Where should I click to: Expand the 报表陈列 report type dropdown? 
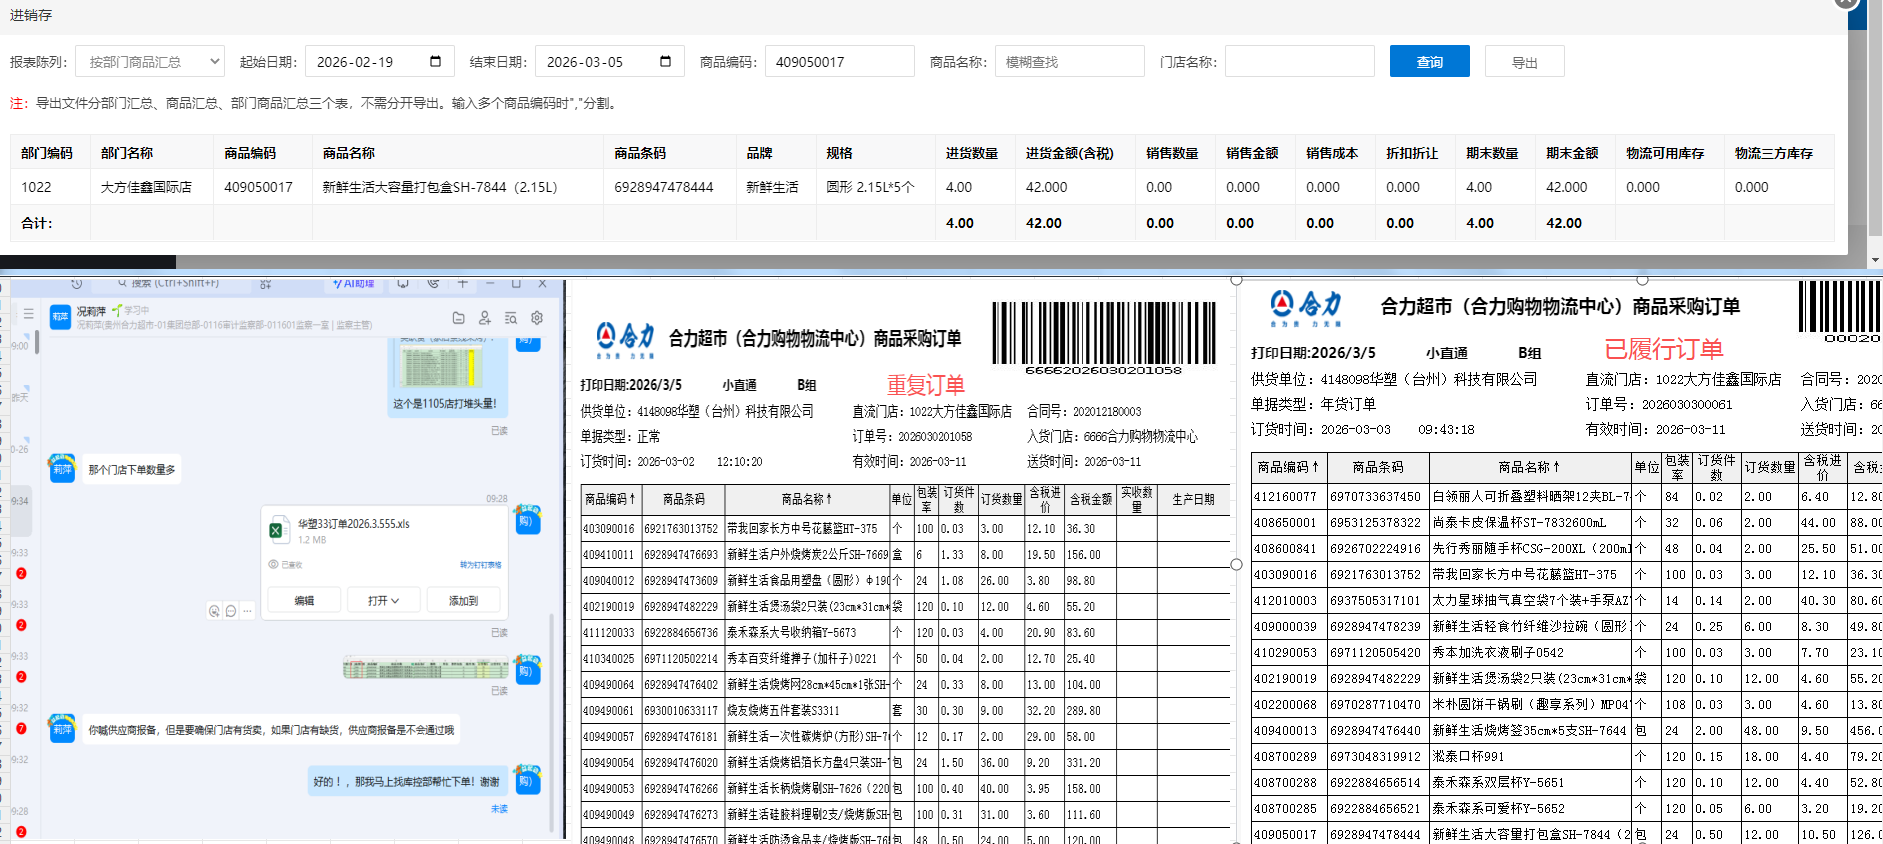click(x=150, y=62)
